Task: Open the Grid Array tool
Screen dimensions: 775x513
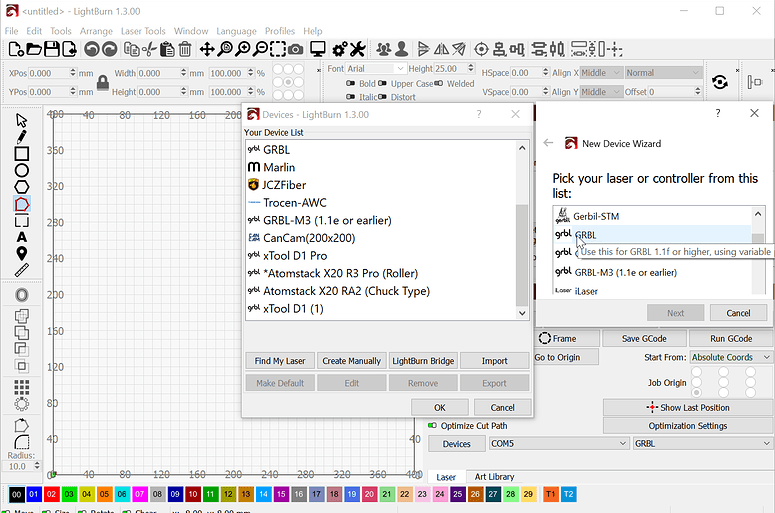Action: tap(21, 386)
